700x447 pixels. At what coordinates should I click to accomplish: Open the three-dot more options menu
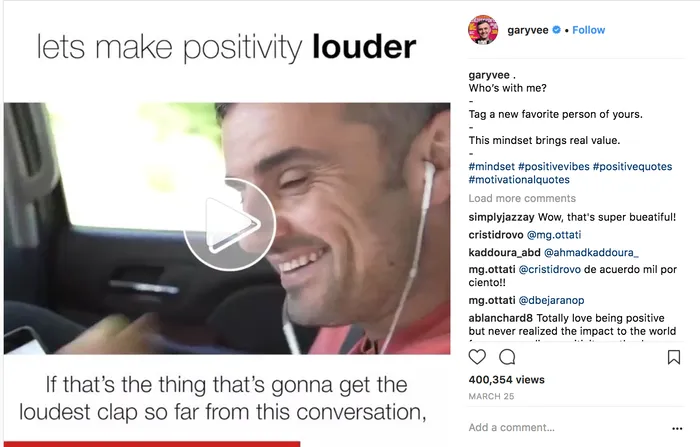pyautogui.click(x=677, y=428)
